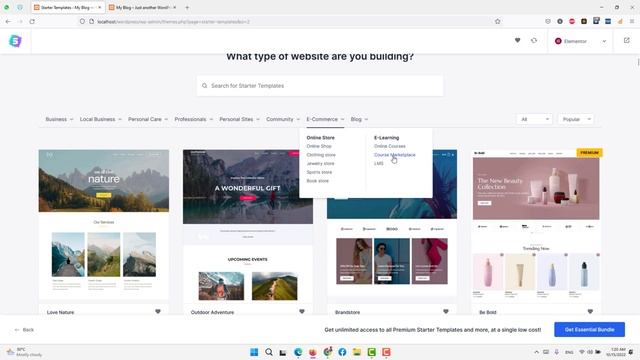Select Online Courses from the menu
Screen dimensions: 640x360
[x=390, y=146]
